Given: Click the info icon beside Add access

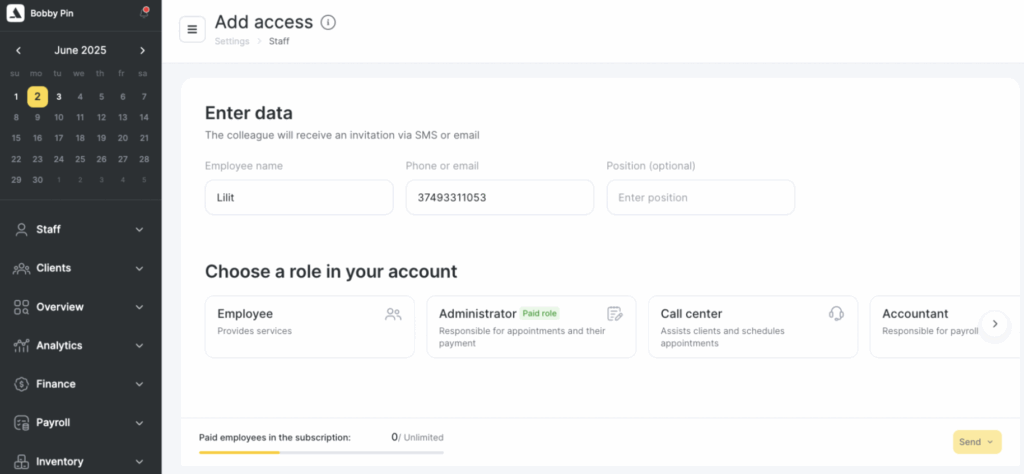Looking at the screenshot, I should click(x=328, y=22).
